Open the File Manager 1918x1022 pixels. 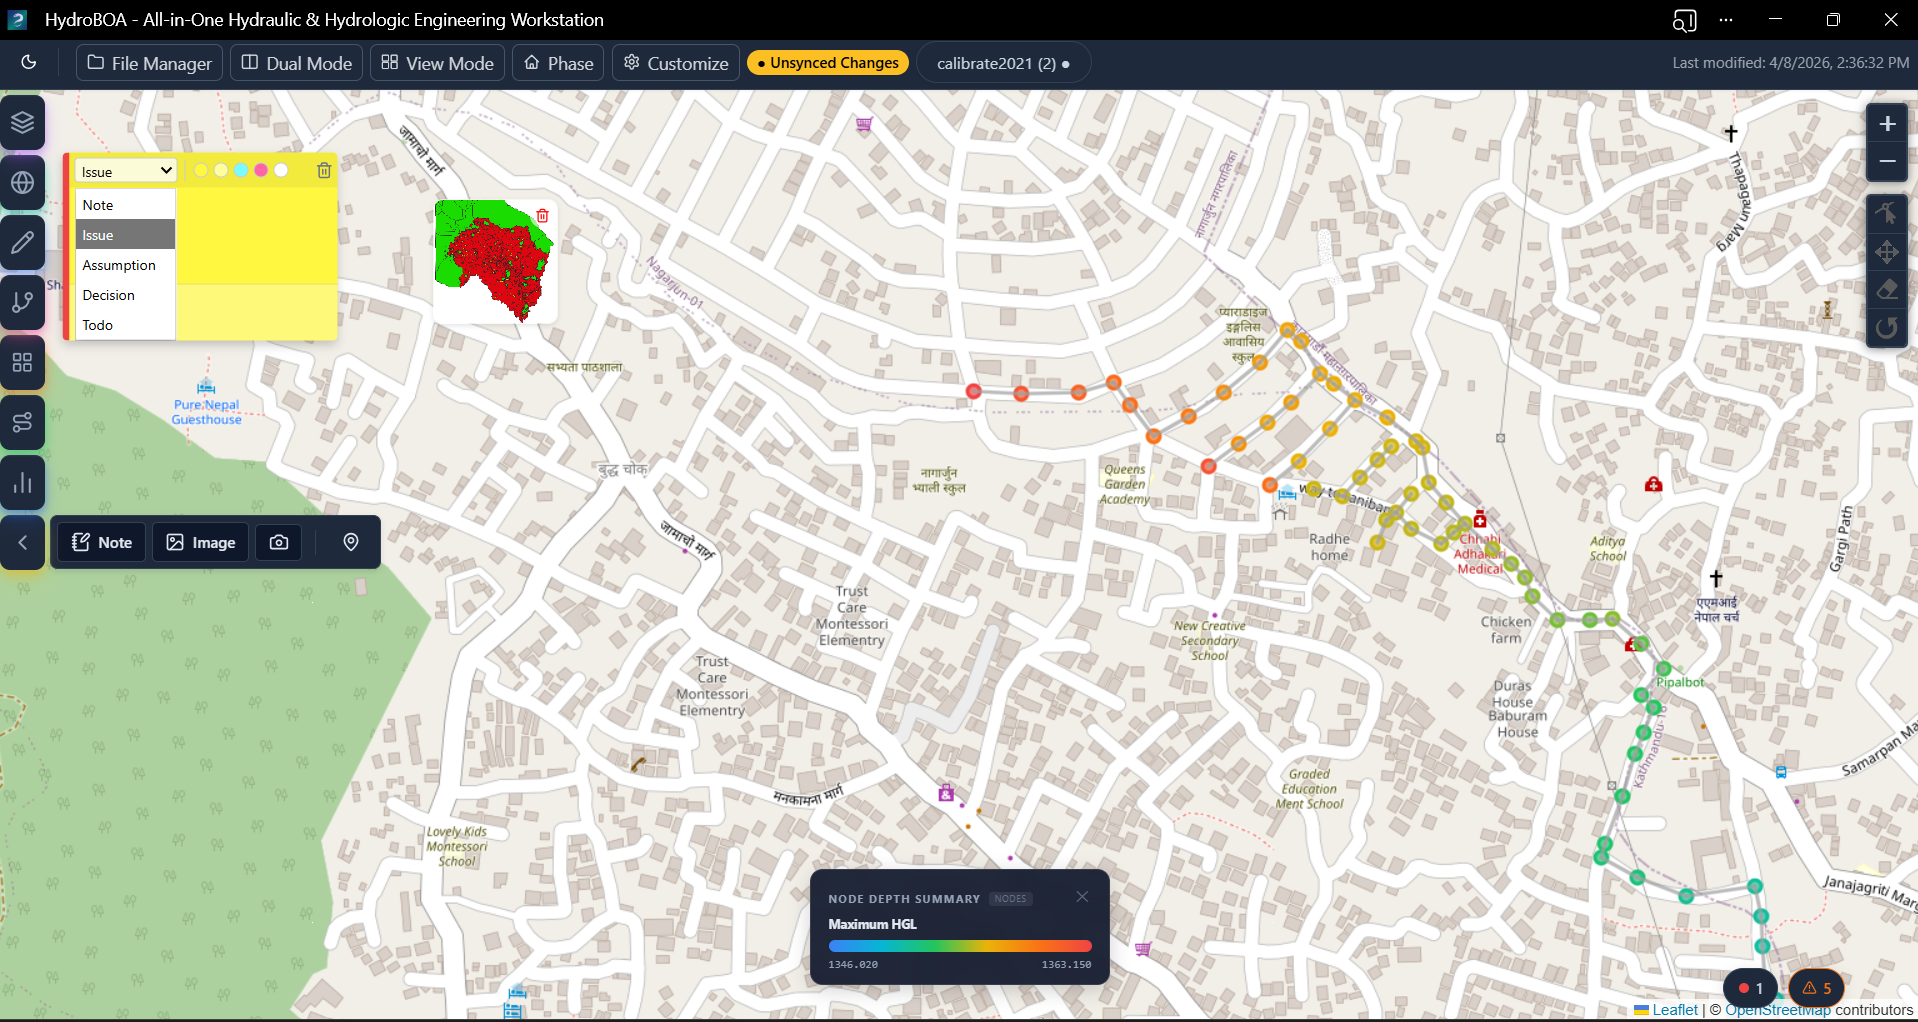click(150, 63)
